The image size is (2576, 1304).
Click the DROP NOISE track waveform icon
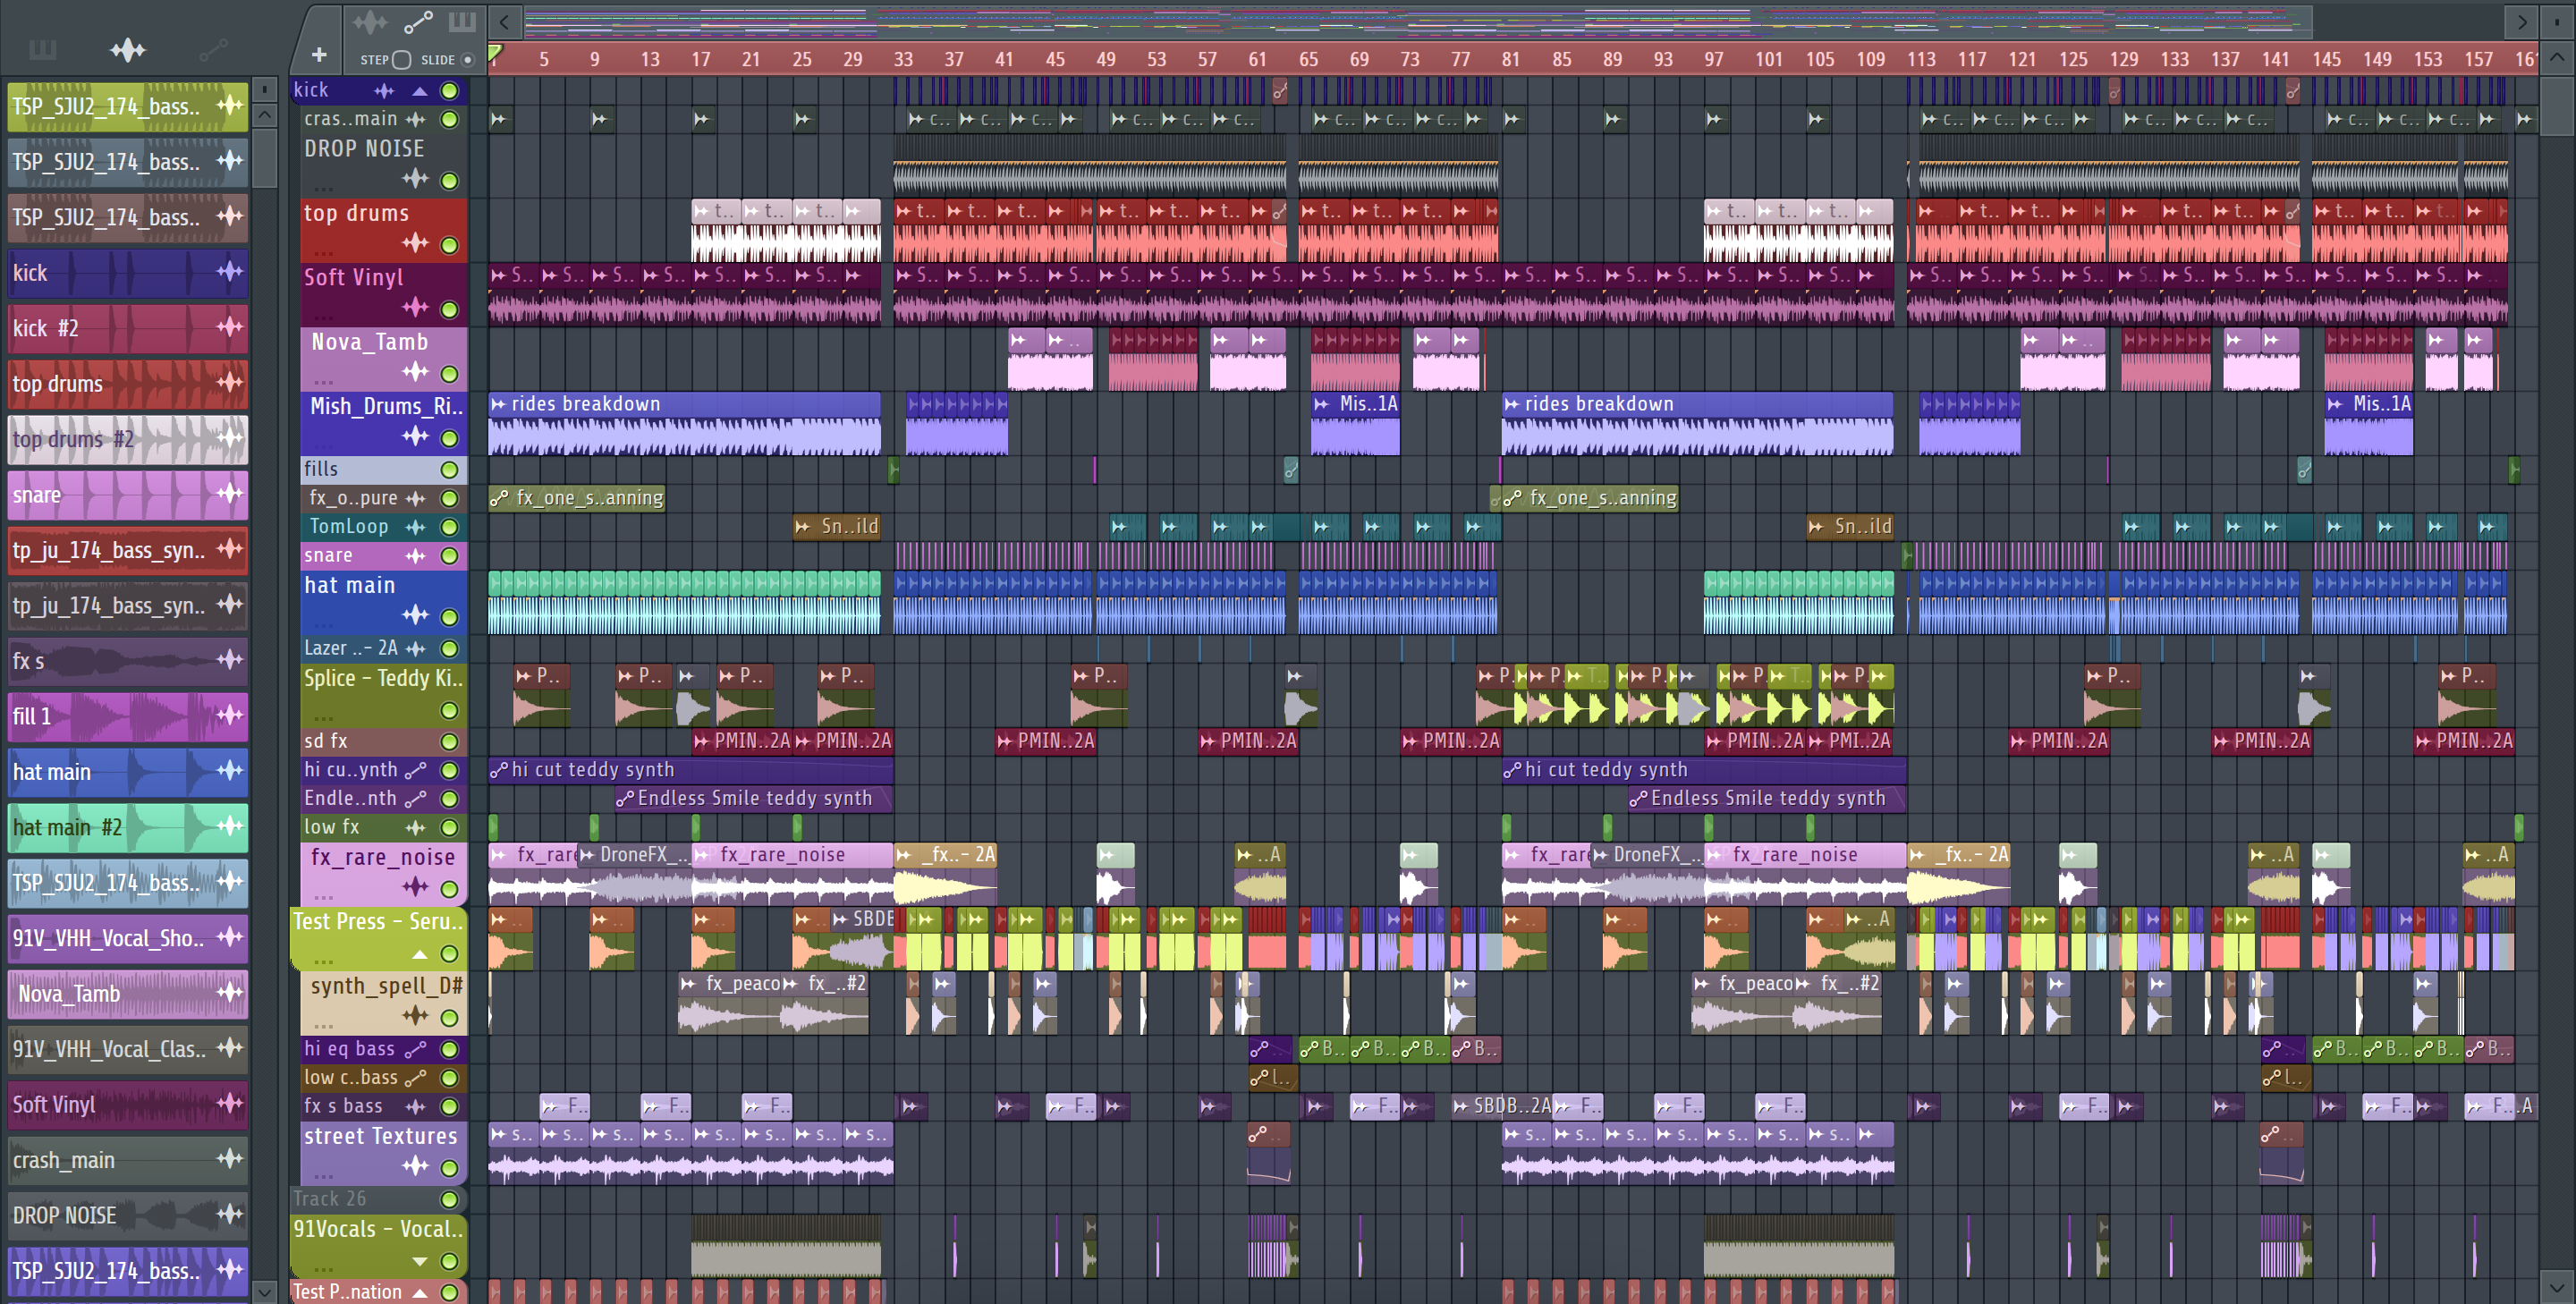(416, 179)
